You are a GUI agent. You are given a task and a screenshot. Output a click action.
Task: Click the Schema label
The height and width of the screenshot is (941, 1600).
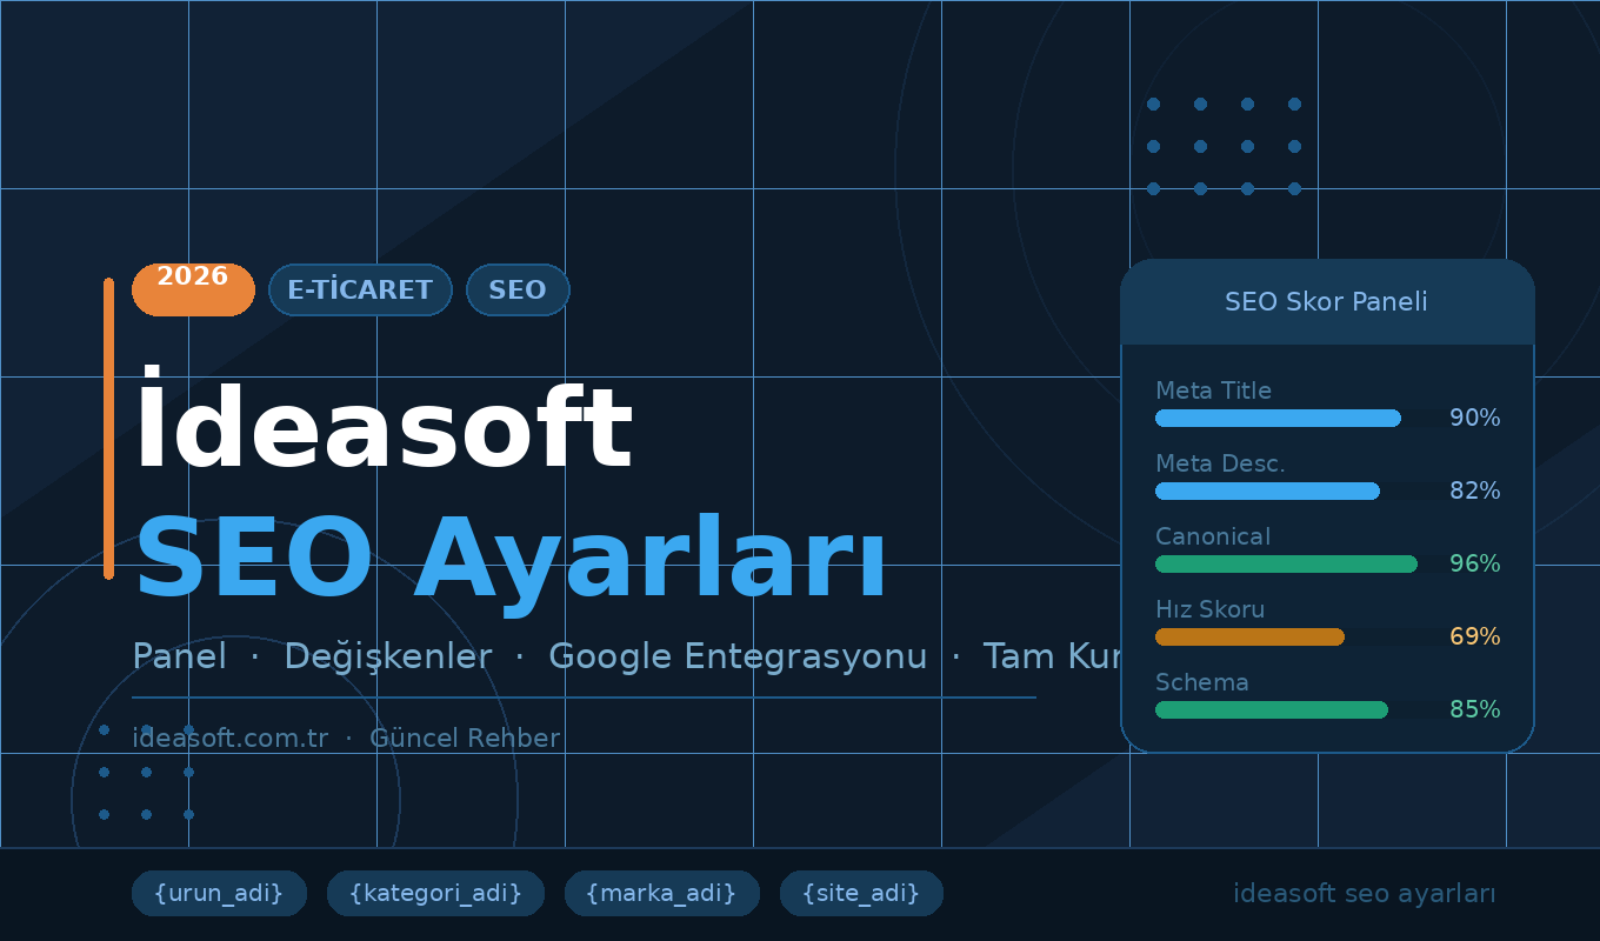tap(1202, 683)
